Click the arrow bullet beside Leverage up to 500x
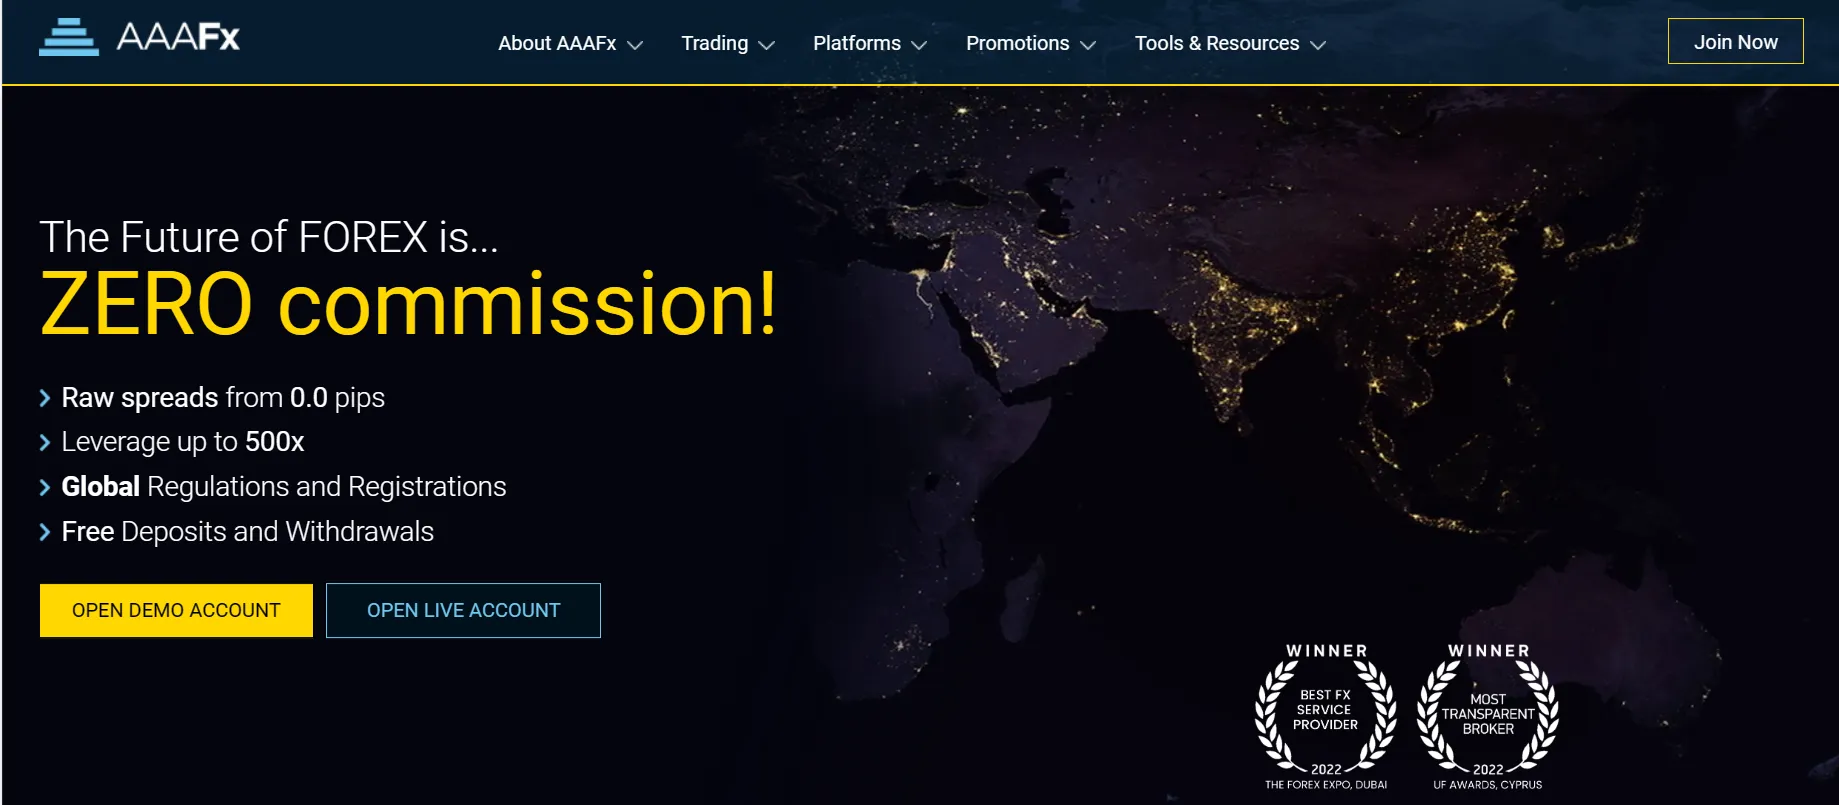This screenshot has width=1839, height=805. [x=45, y=442]
